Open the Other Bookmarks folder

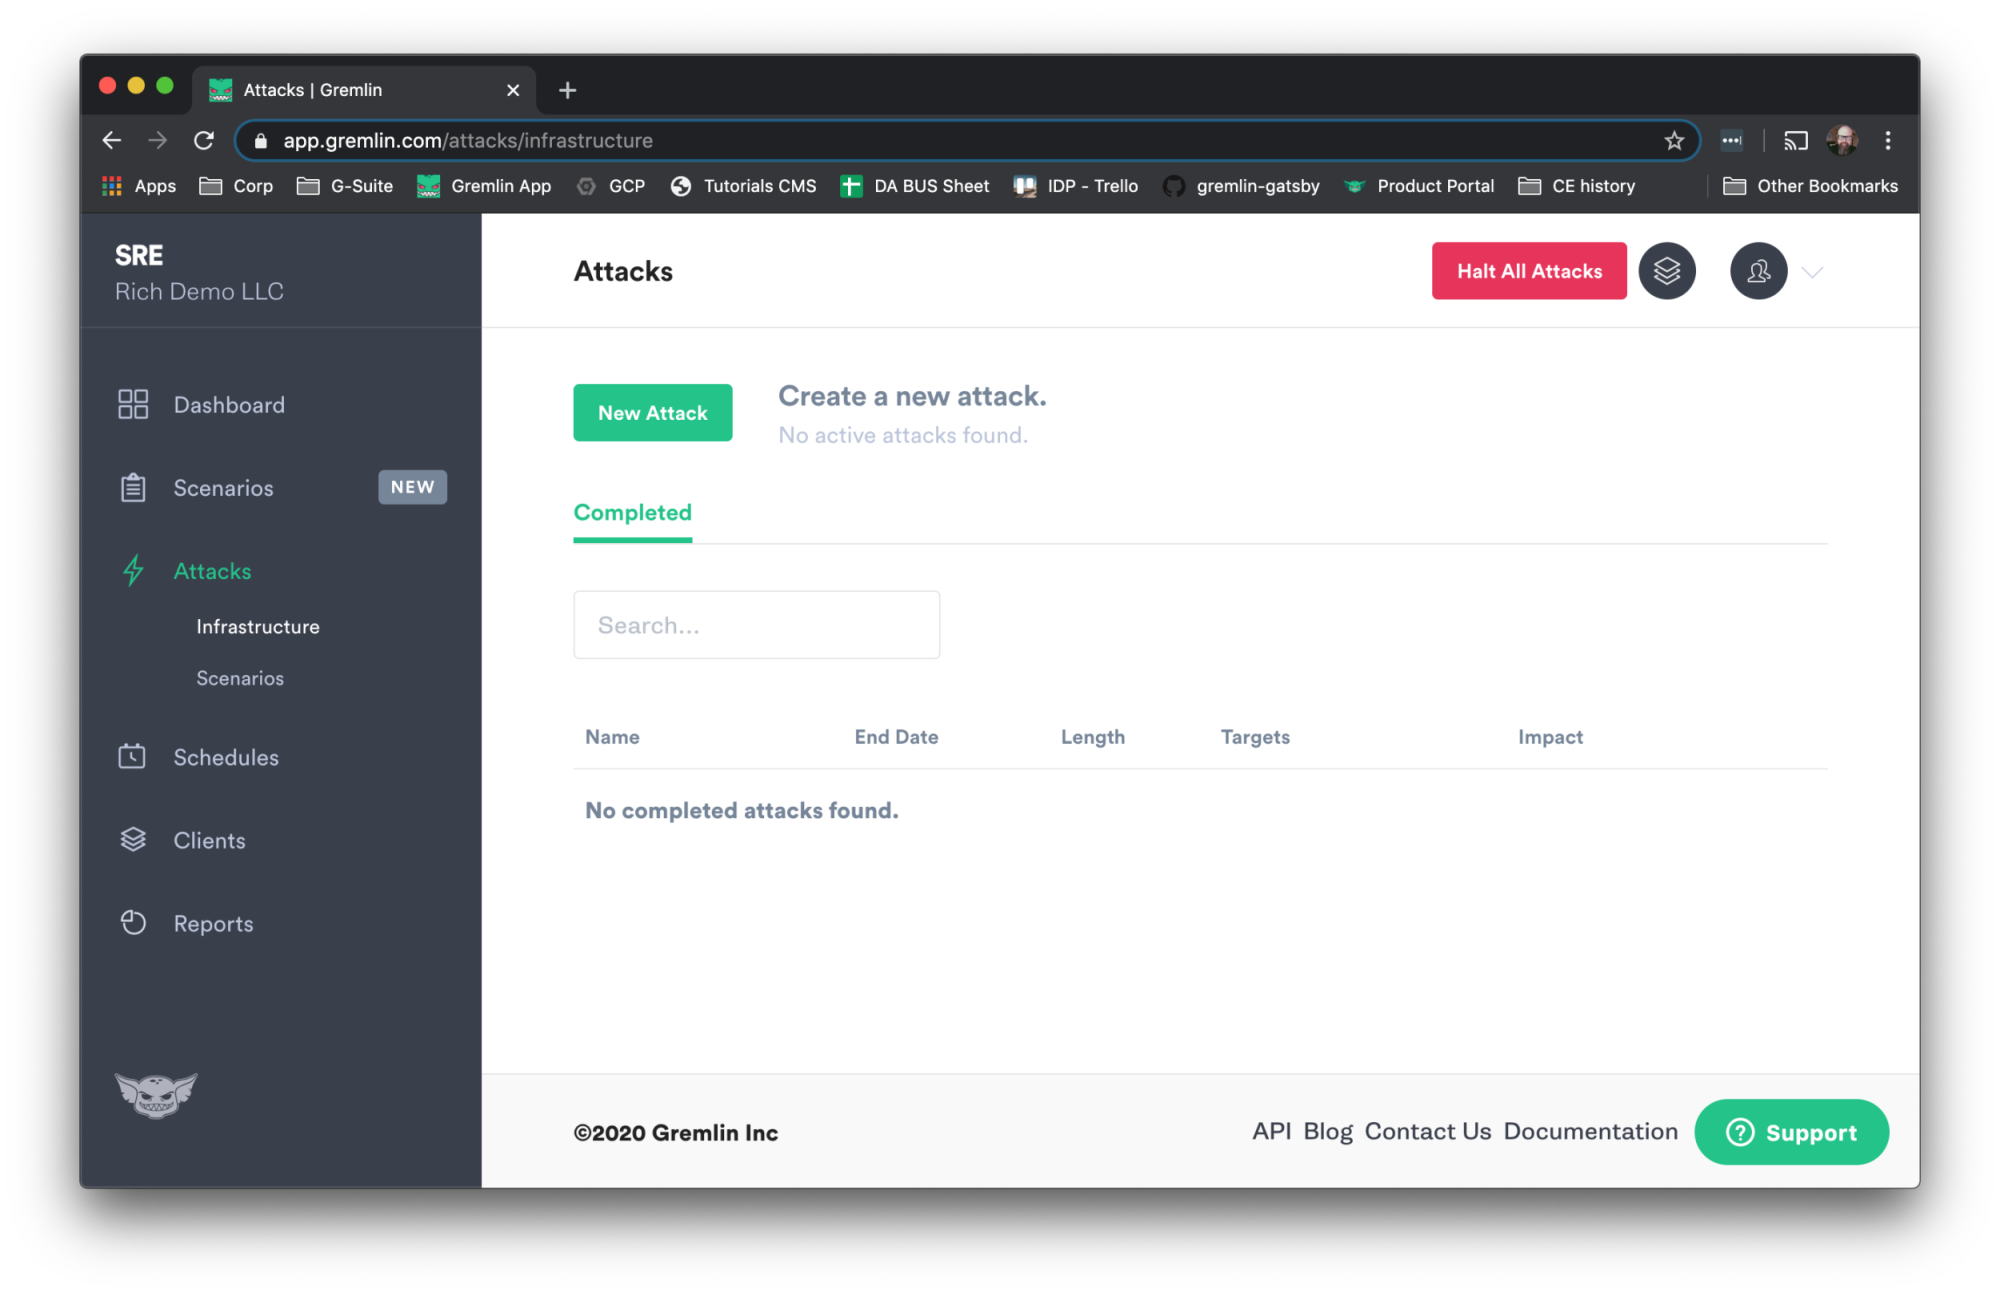(1810, 186)
